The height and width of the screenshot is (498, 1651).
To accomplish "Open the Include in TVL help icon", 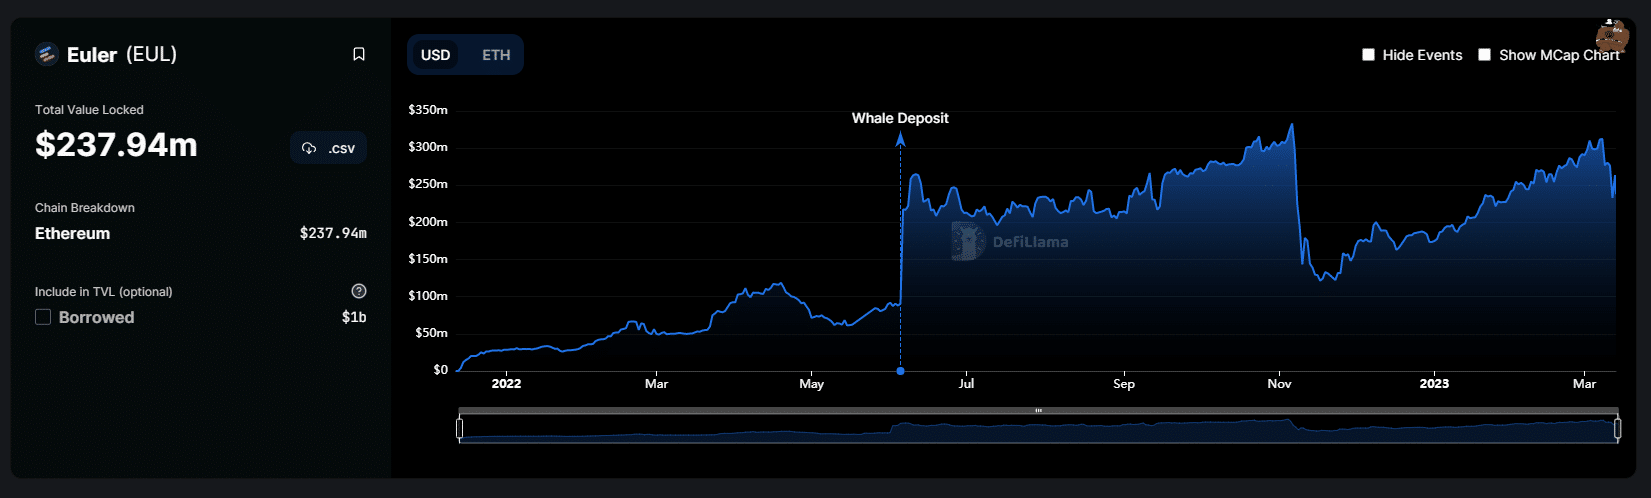I will (x=359, y=291).
